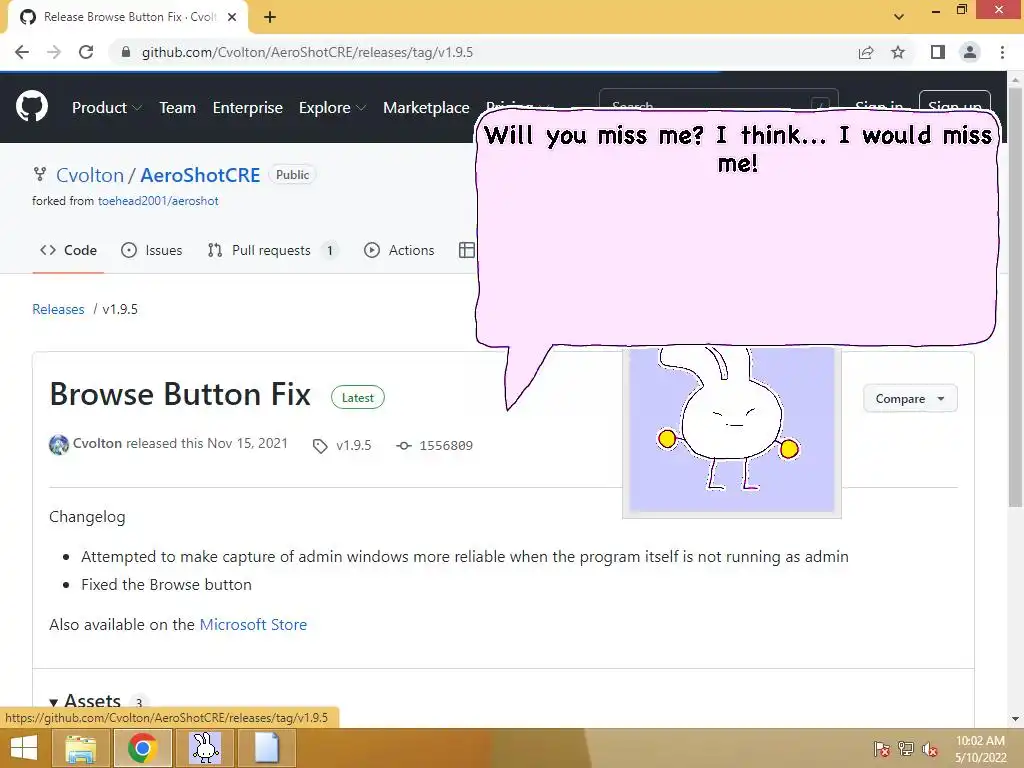
Task: Open Chrome's three-dot menu
Action: pos(1002,52)
